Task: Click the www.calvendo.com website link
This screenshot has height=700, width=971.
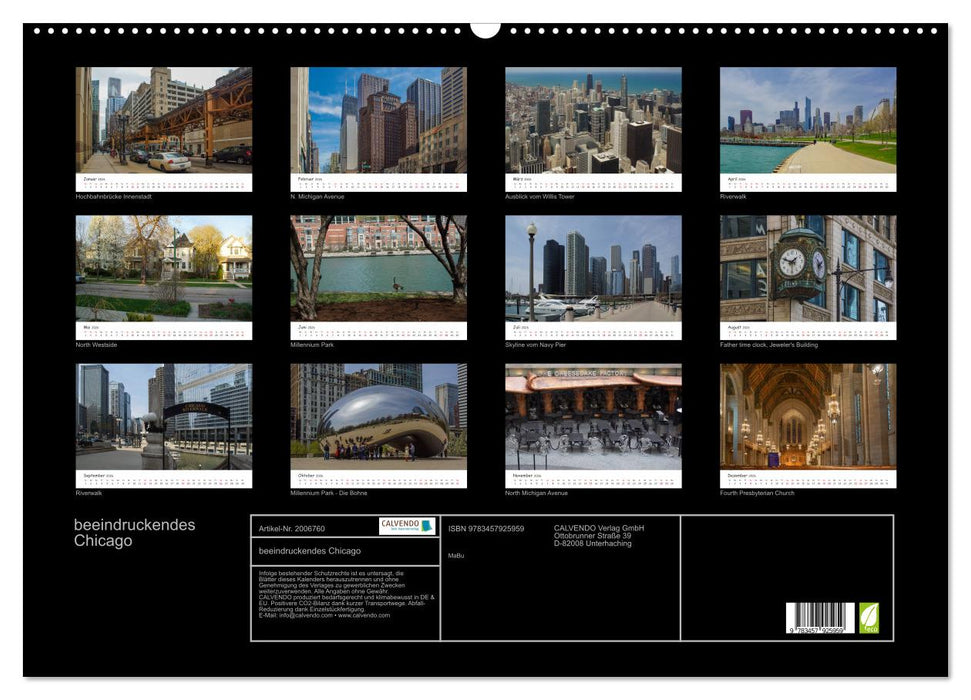Action: coord(366,617)
